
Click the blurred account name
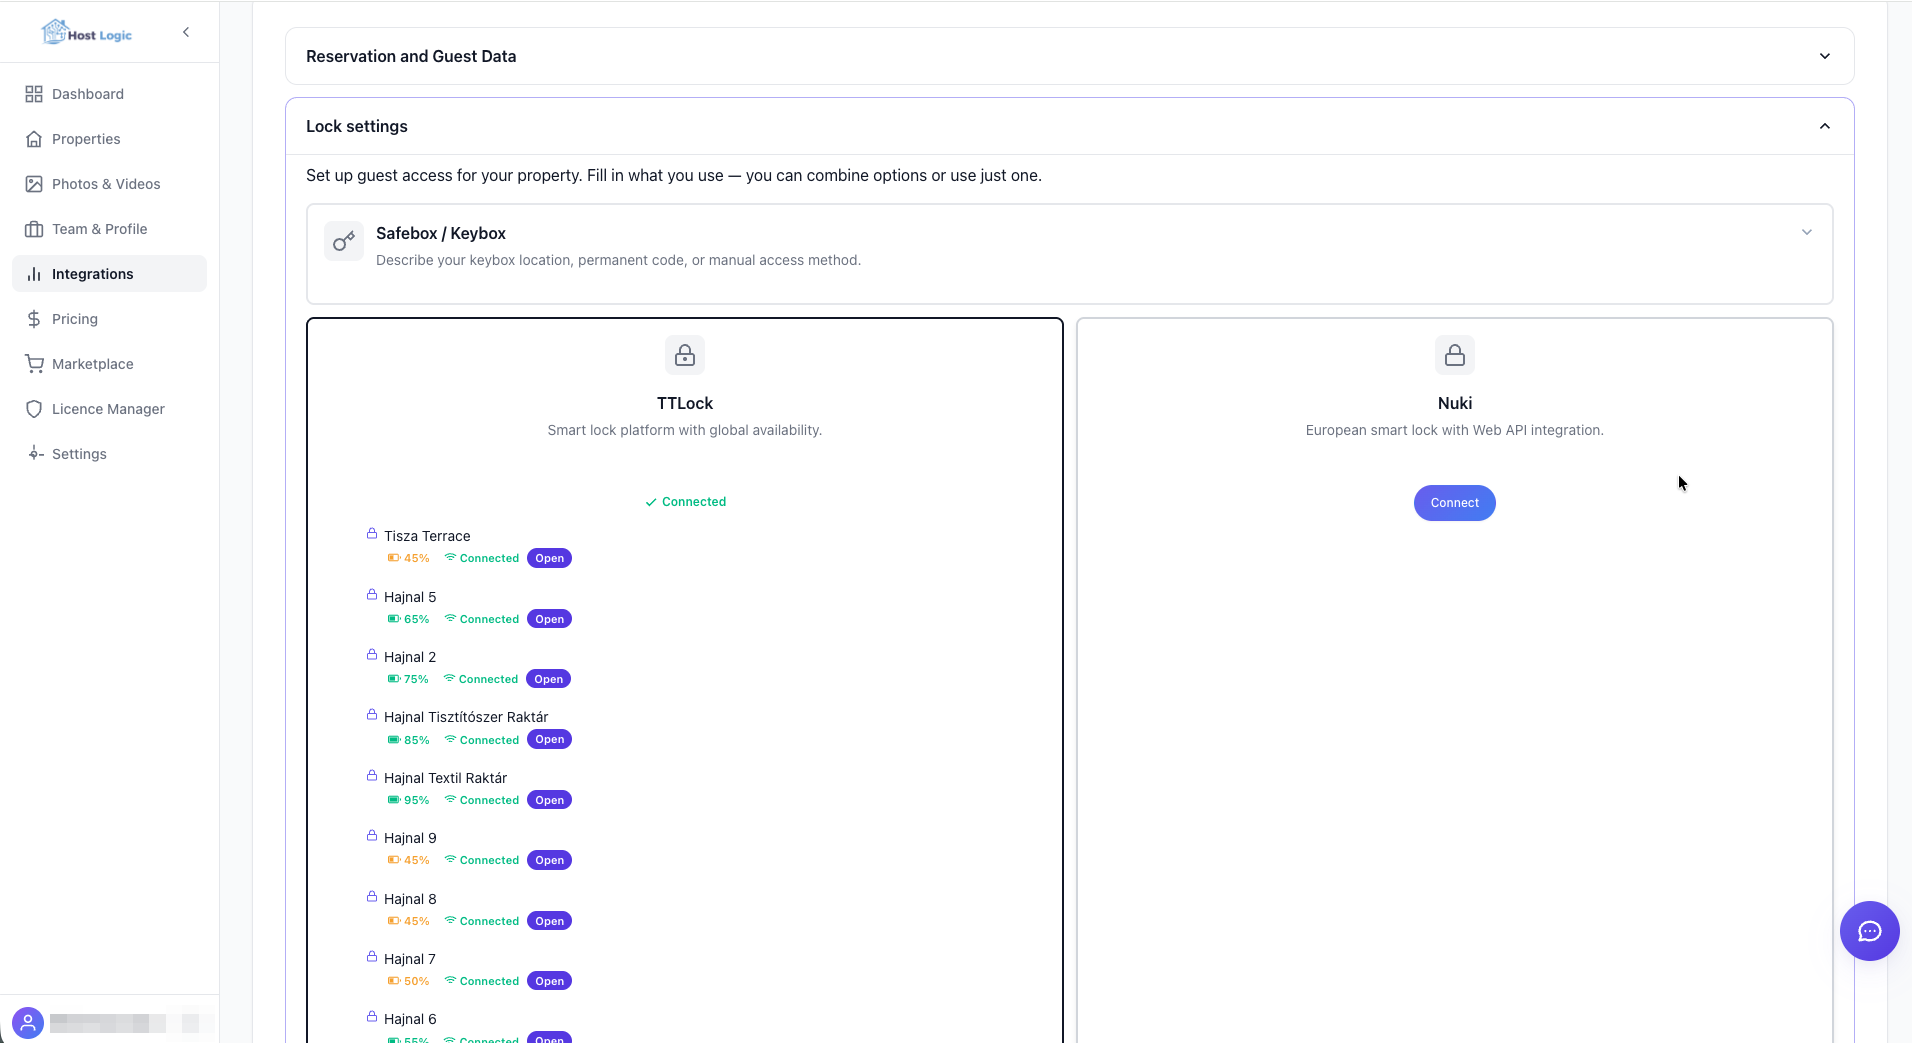pos(131,1023)
